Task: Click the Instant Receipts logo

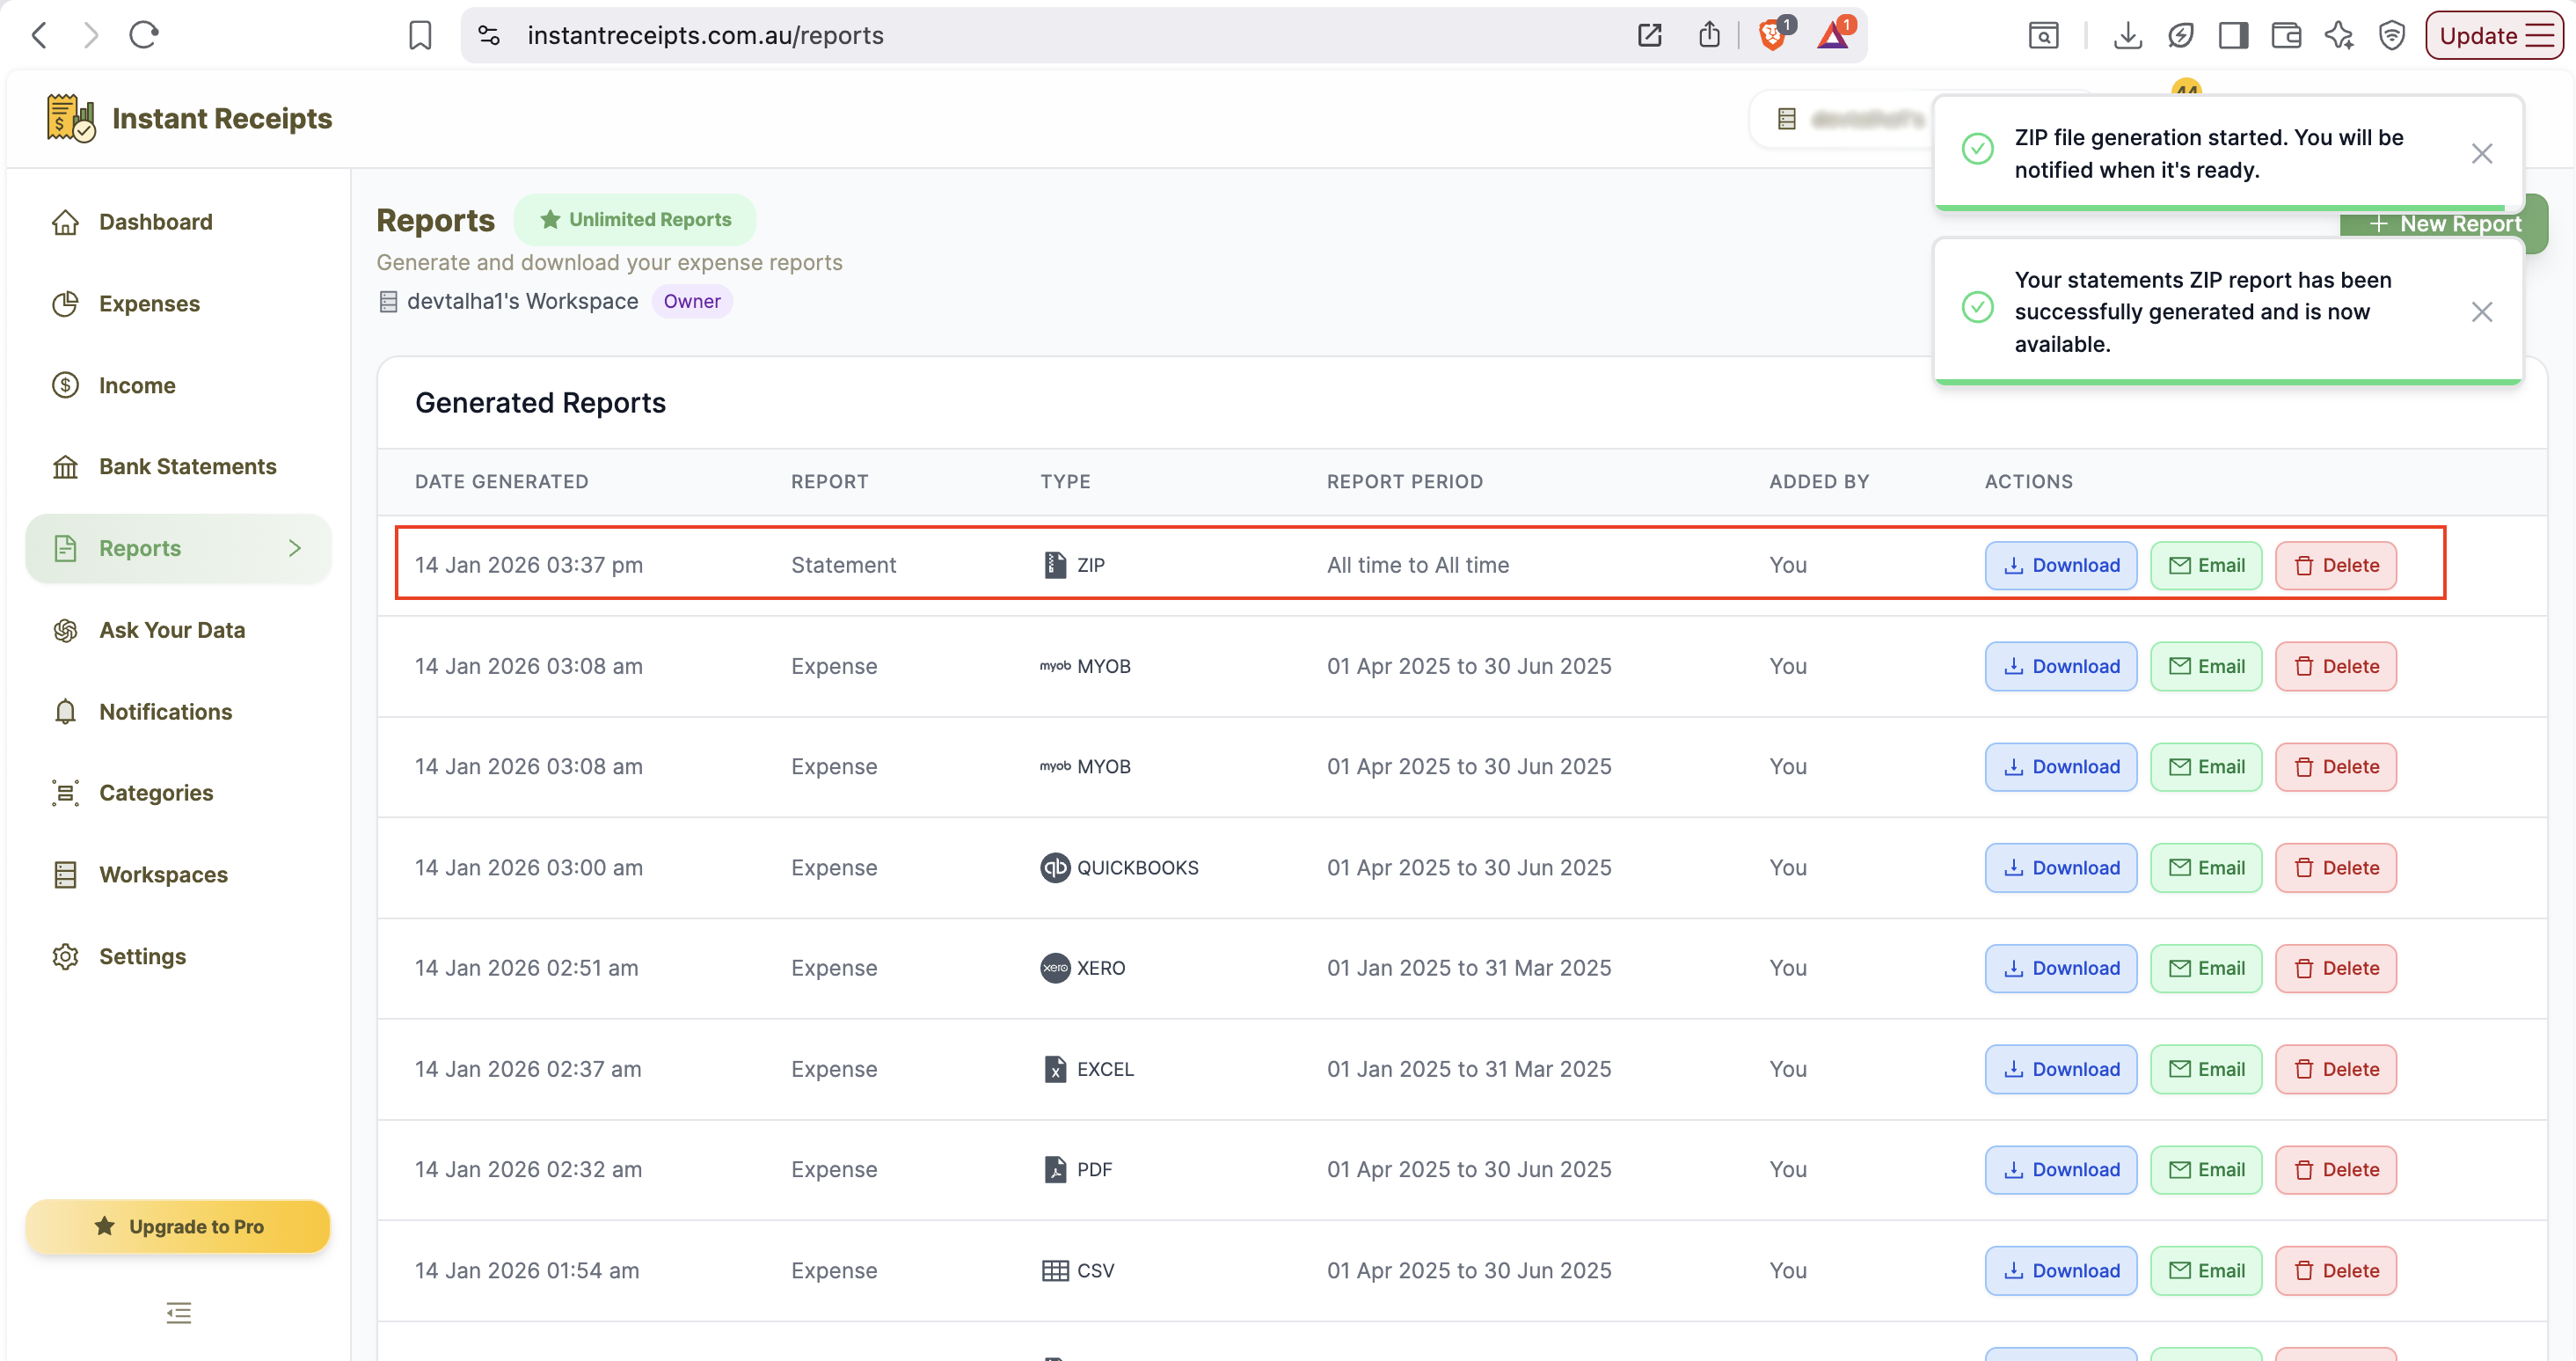Action: pyautogui.click(x=189, y=118)
